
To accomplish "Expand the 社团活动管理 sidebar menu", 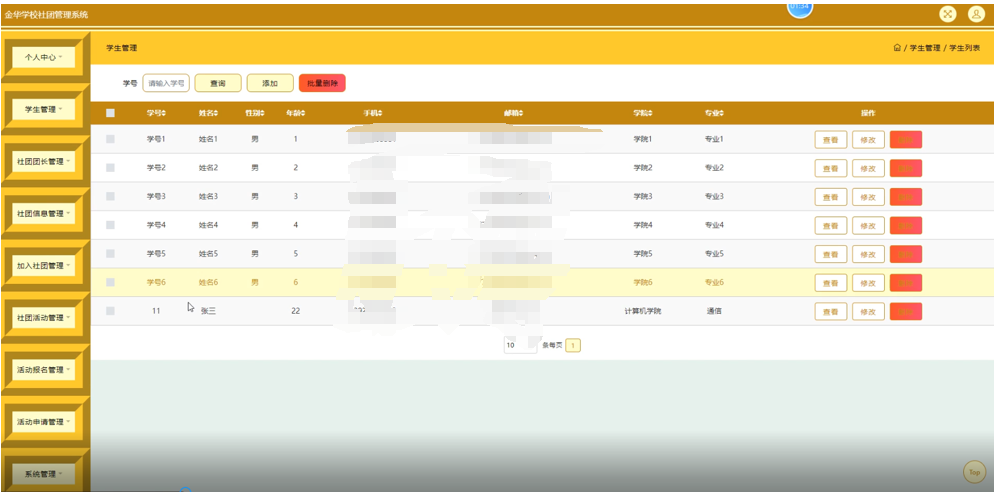I will (x=44, y=318).
